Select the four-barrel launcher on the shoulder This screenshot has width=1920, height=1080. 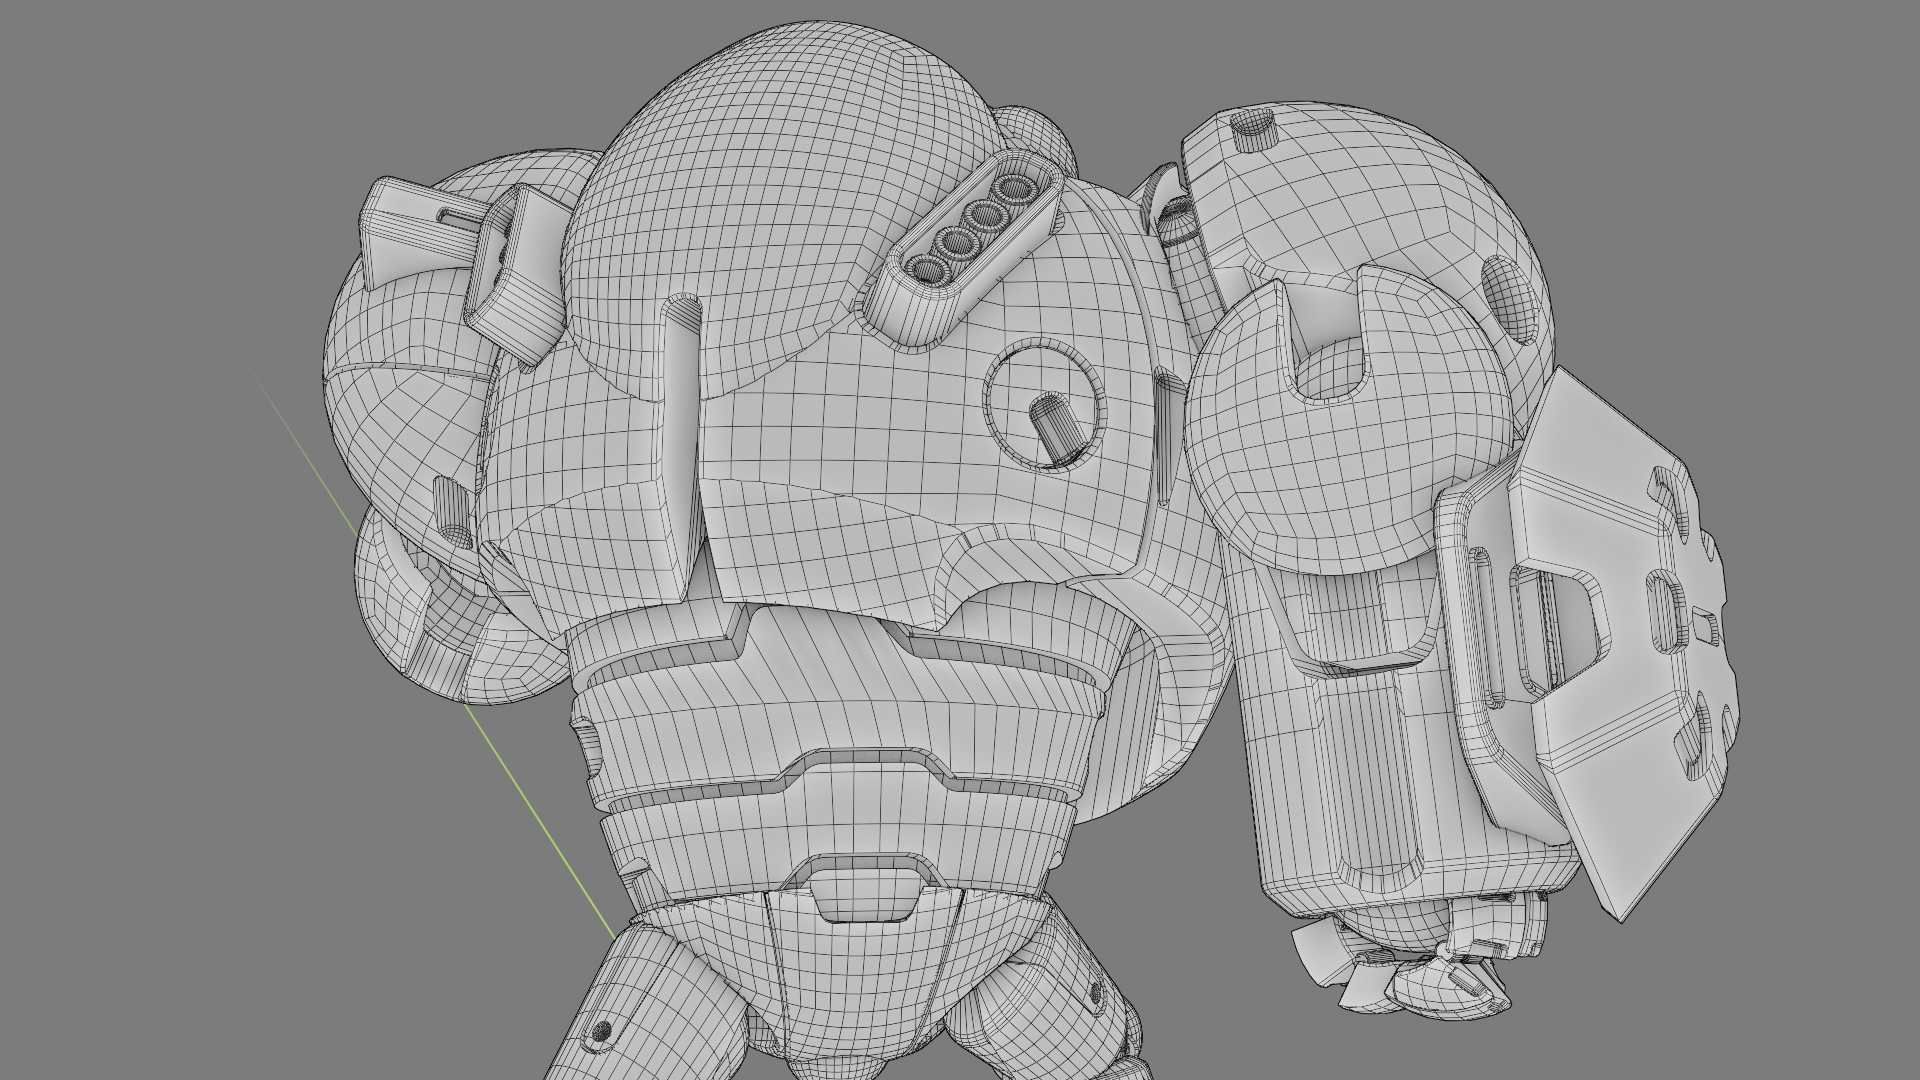(x=964, y=250)
